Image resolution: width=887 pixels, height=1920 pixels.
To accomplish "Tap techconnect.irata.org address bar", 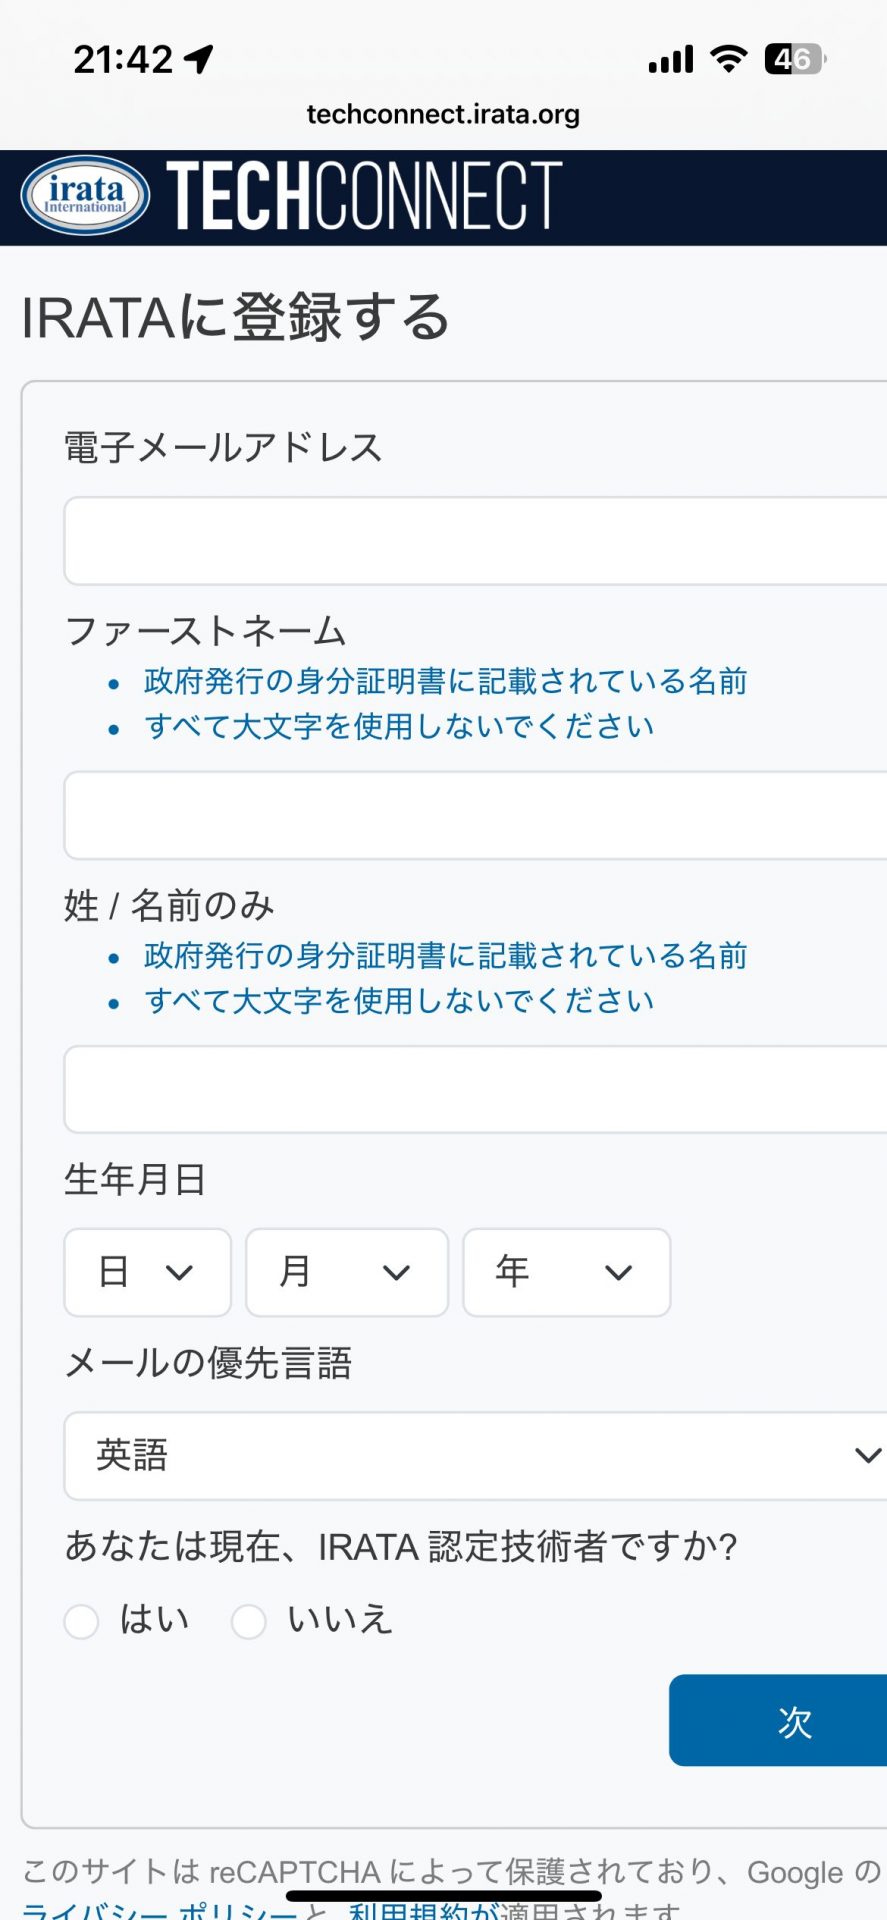I will coord(443,115).
